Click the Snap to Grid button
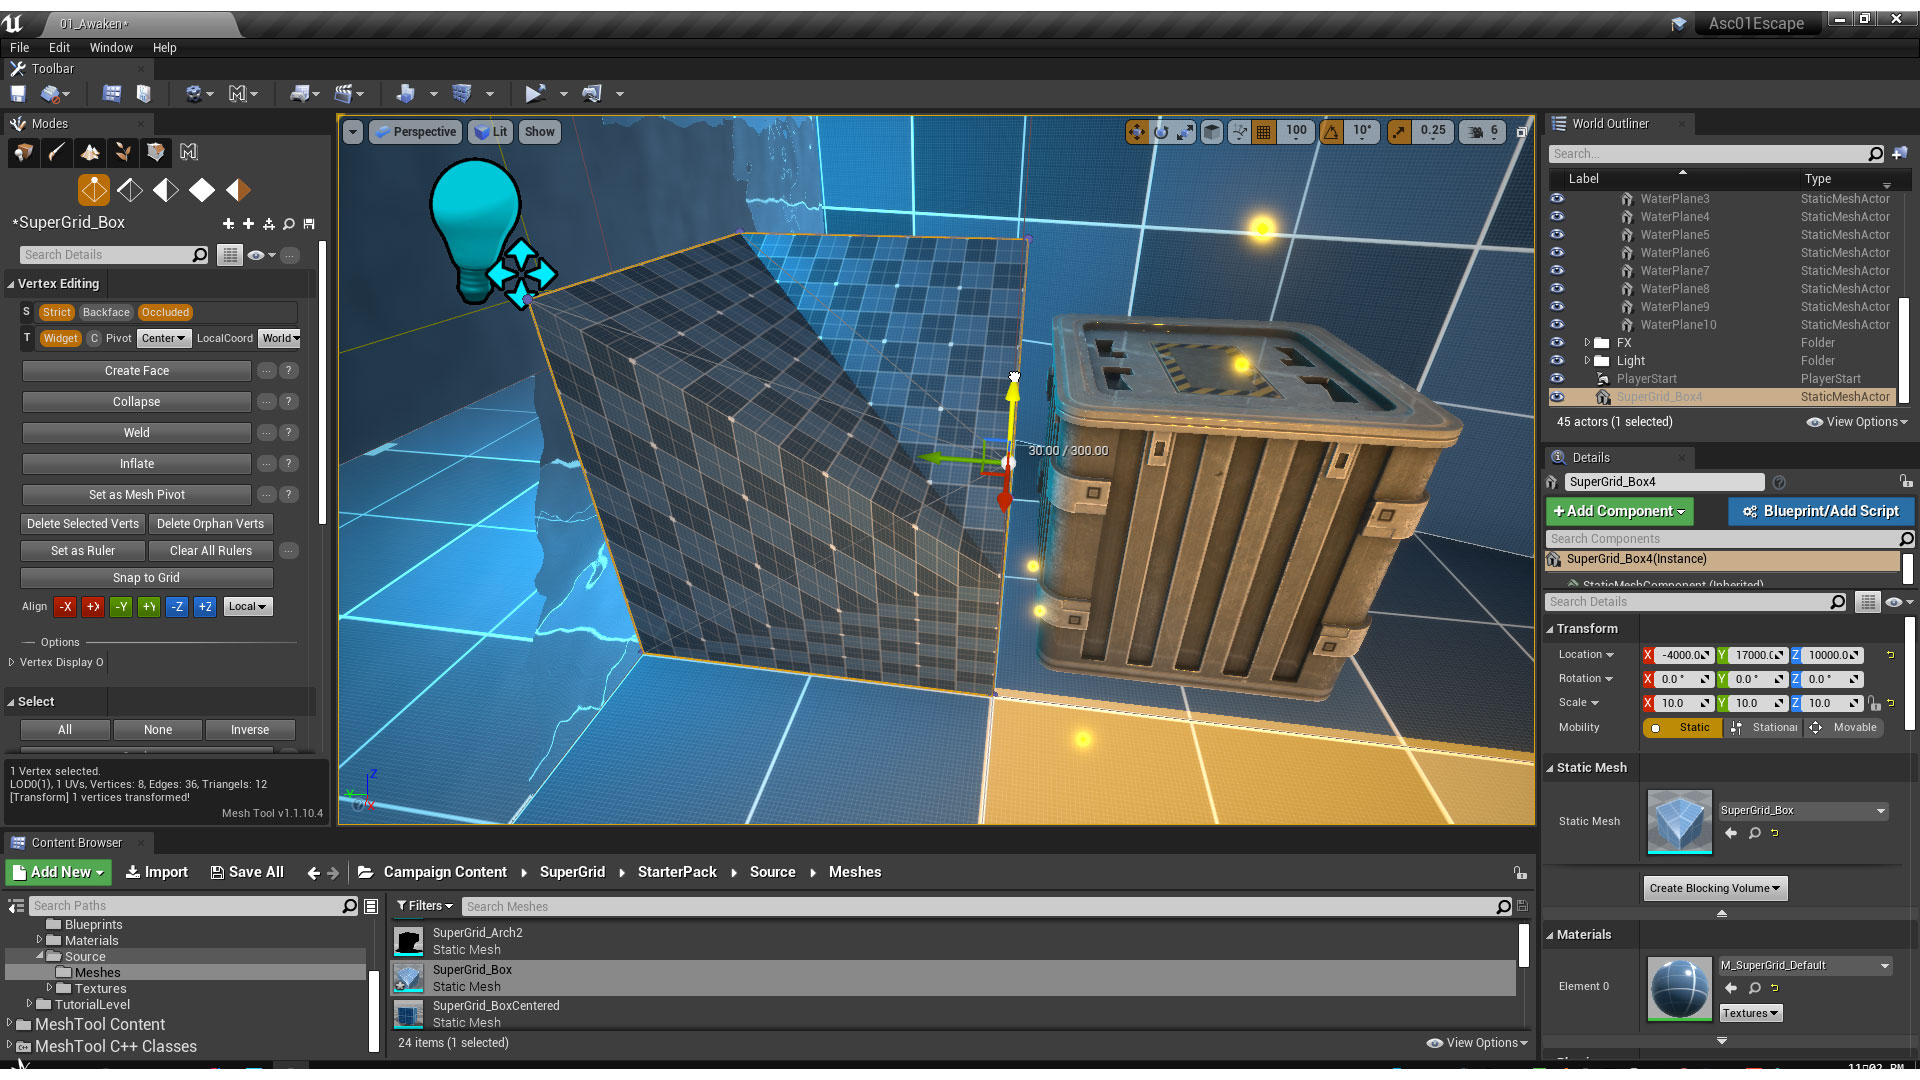Image resolution: width=1920 pixels, height=1080 pixels. coord(146,578)
